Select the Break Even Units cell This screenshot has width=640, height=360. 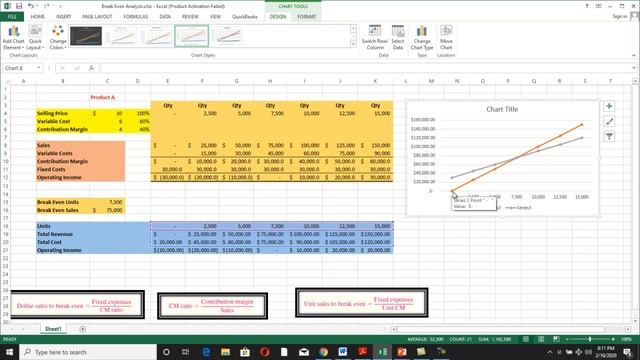[x=63, y=202]
